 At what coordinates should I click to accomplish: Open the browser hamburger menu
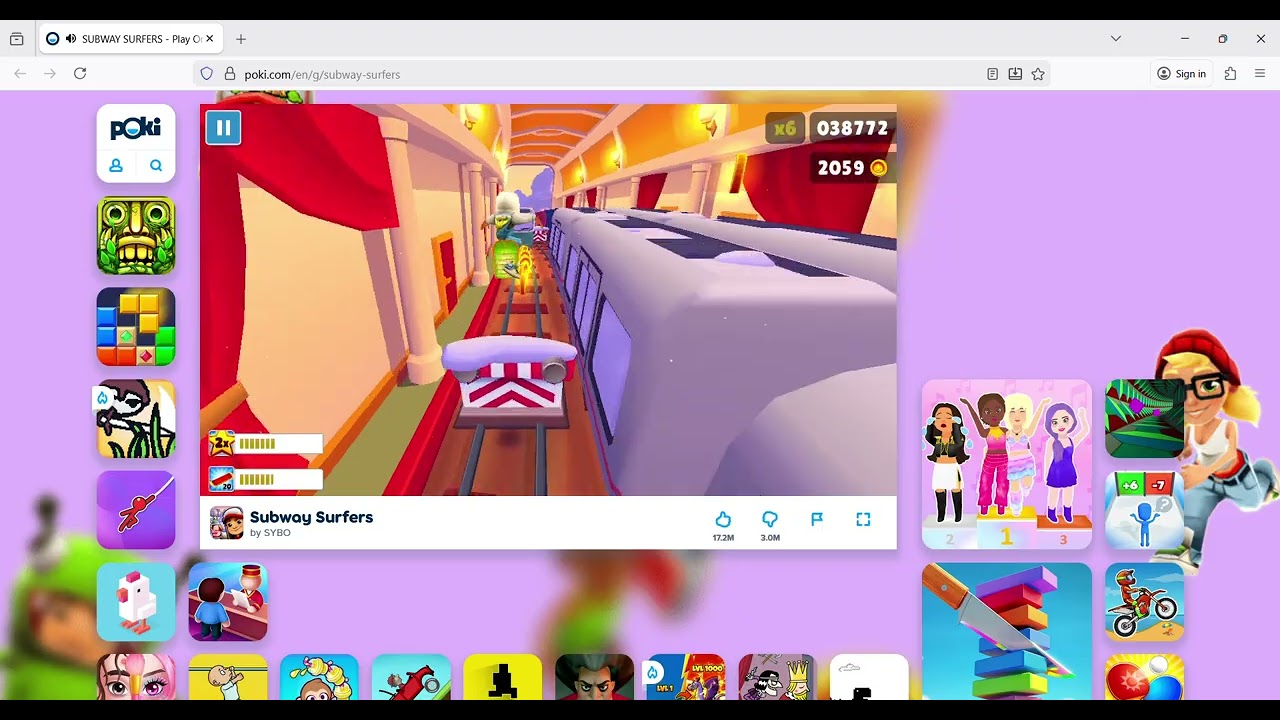coord(1260,74)
